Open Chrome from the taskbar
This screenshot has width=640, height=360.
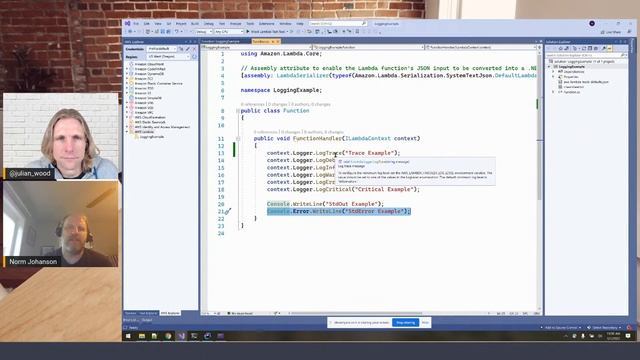168,336
